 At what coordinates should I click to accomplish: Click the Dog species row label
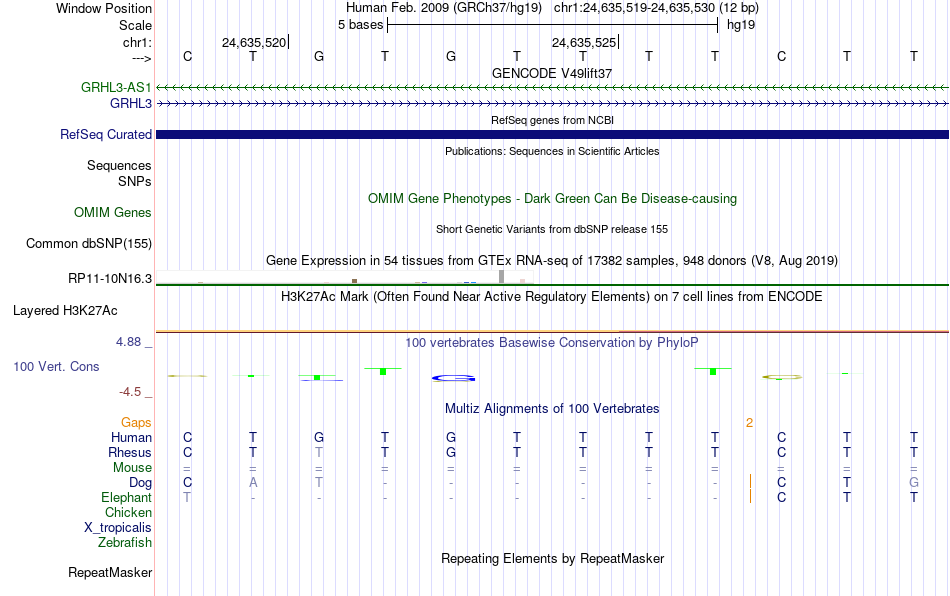(140, 483)
